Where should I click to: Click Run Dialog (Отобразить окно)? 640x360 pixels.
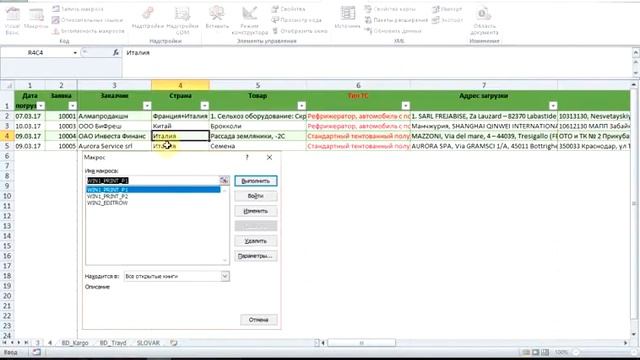click(300, 31)
